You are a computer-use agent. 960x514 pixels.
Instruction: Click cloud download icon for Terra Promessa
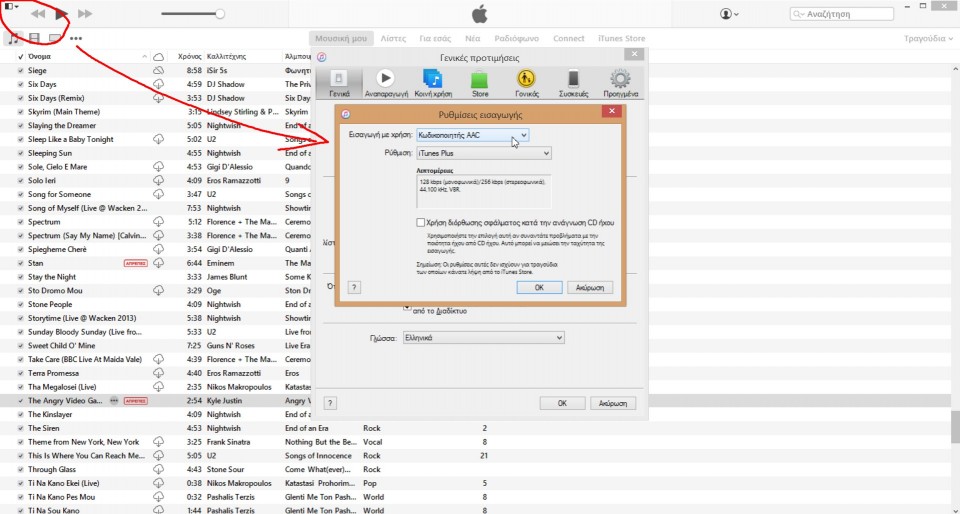pyautogui.click(x=159, y=373)
